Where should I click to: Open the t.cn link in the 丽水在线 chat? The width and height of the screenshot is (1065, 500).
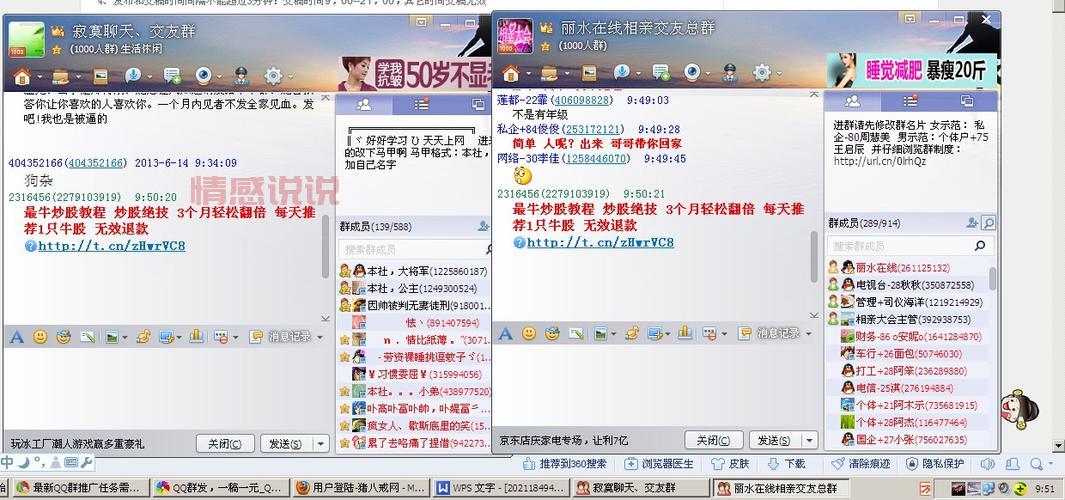coord(600,243)
